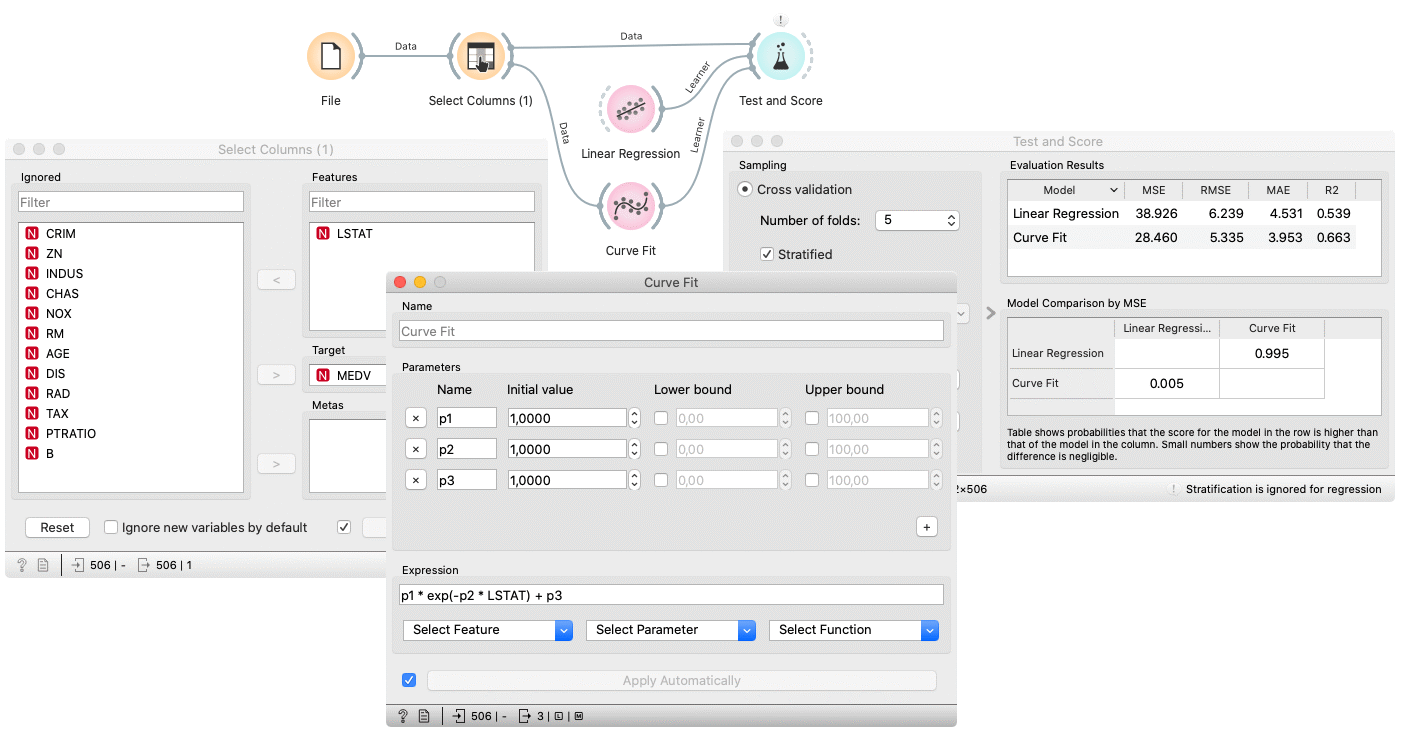Toggle the Stratified checkbox
Viewport: 1402px width, 747px height.
click(x=767, y=254)
